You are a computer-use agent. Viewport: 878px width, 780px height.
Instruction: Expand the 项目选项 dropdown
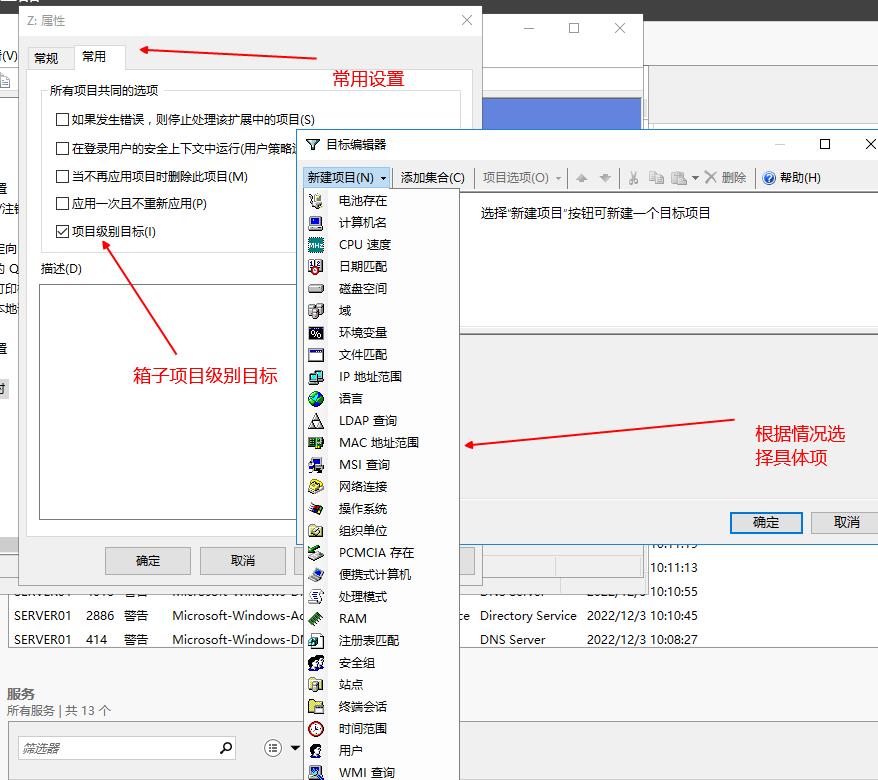coord(515,177)
